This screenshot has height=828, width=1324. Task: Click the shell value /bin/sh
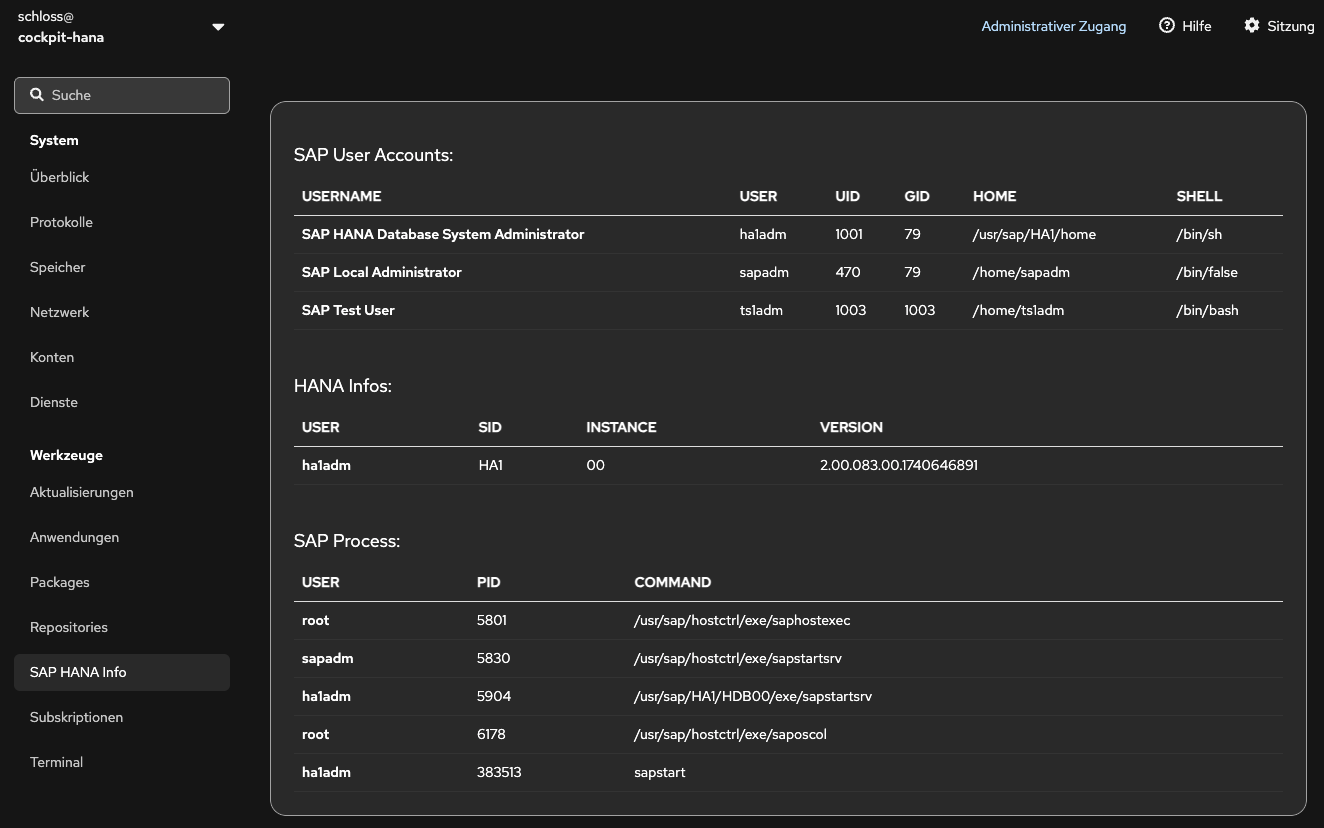click(1199, 234)
